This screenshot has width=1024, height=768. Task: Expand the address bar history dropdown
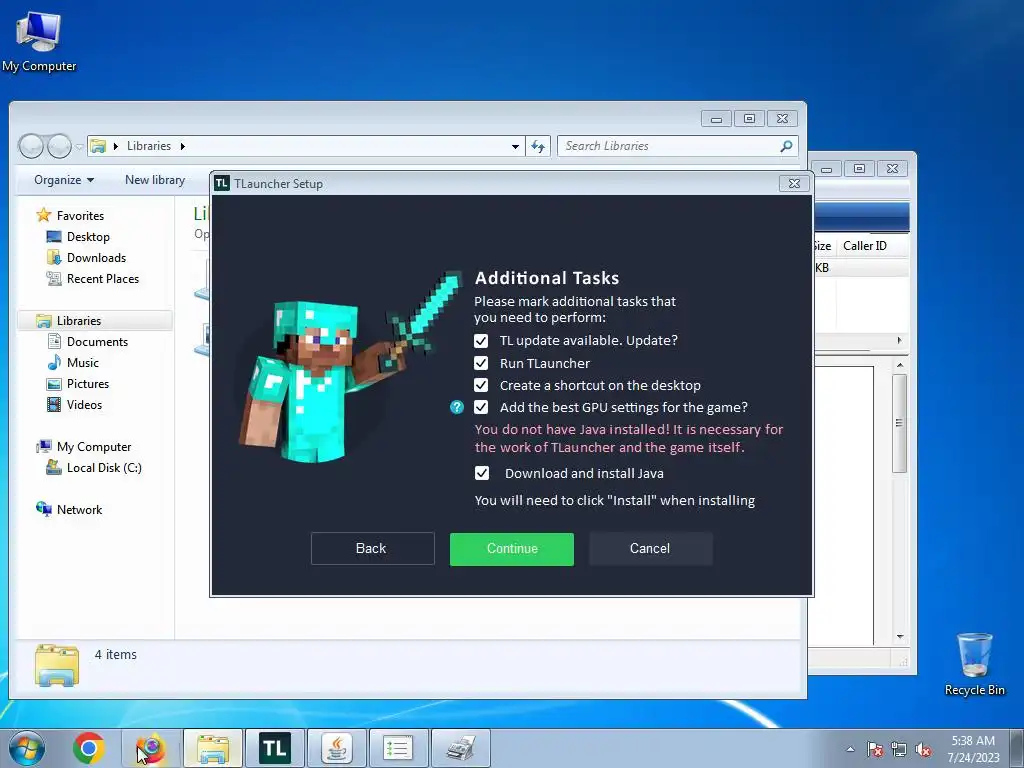tap(515, 146)
